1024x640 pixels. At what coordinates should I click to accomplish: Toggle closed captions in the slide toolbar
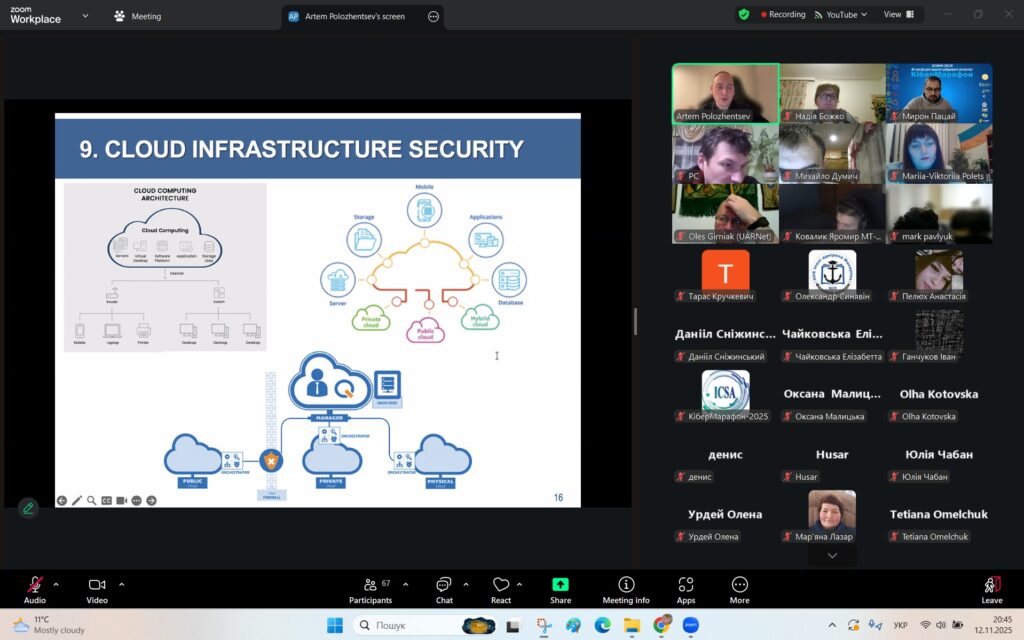click(106, 500)
